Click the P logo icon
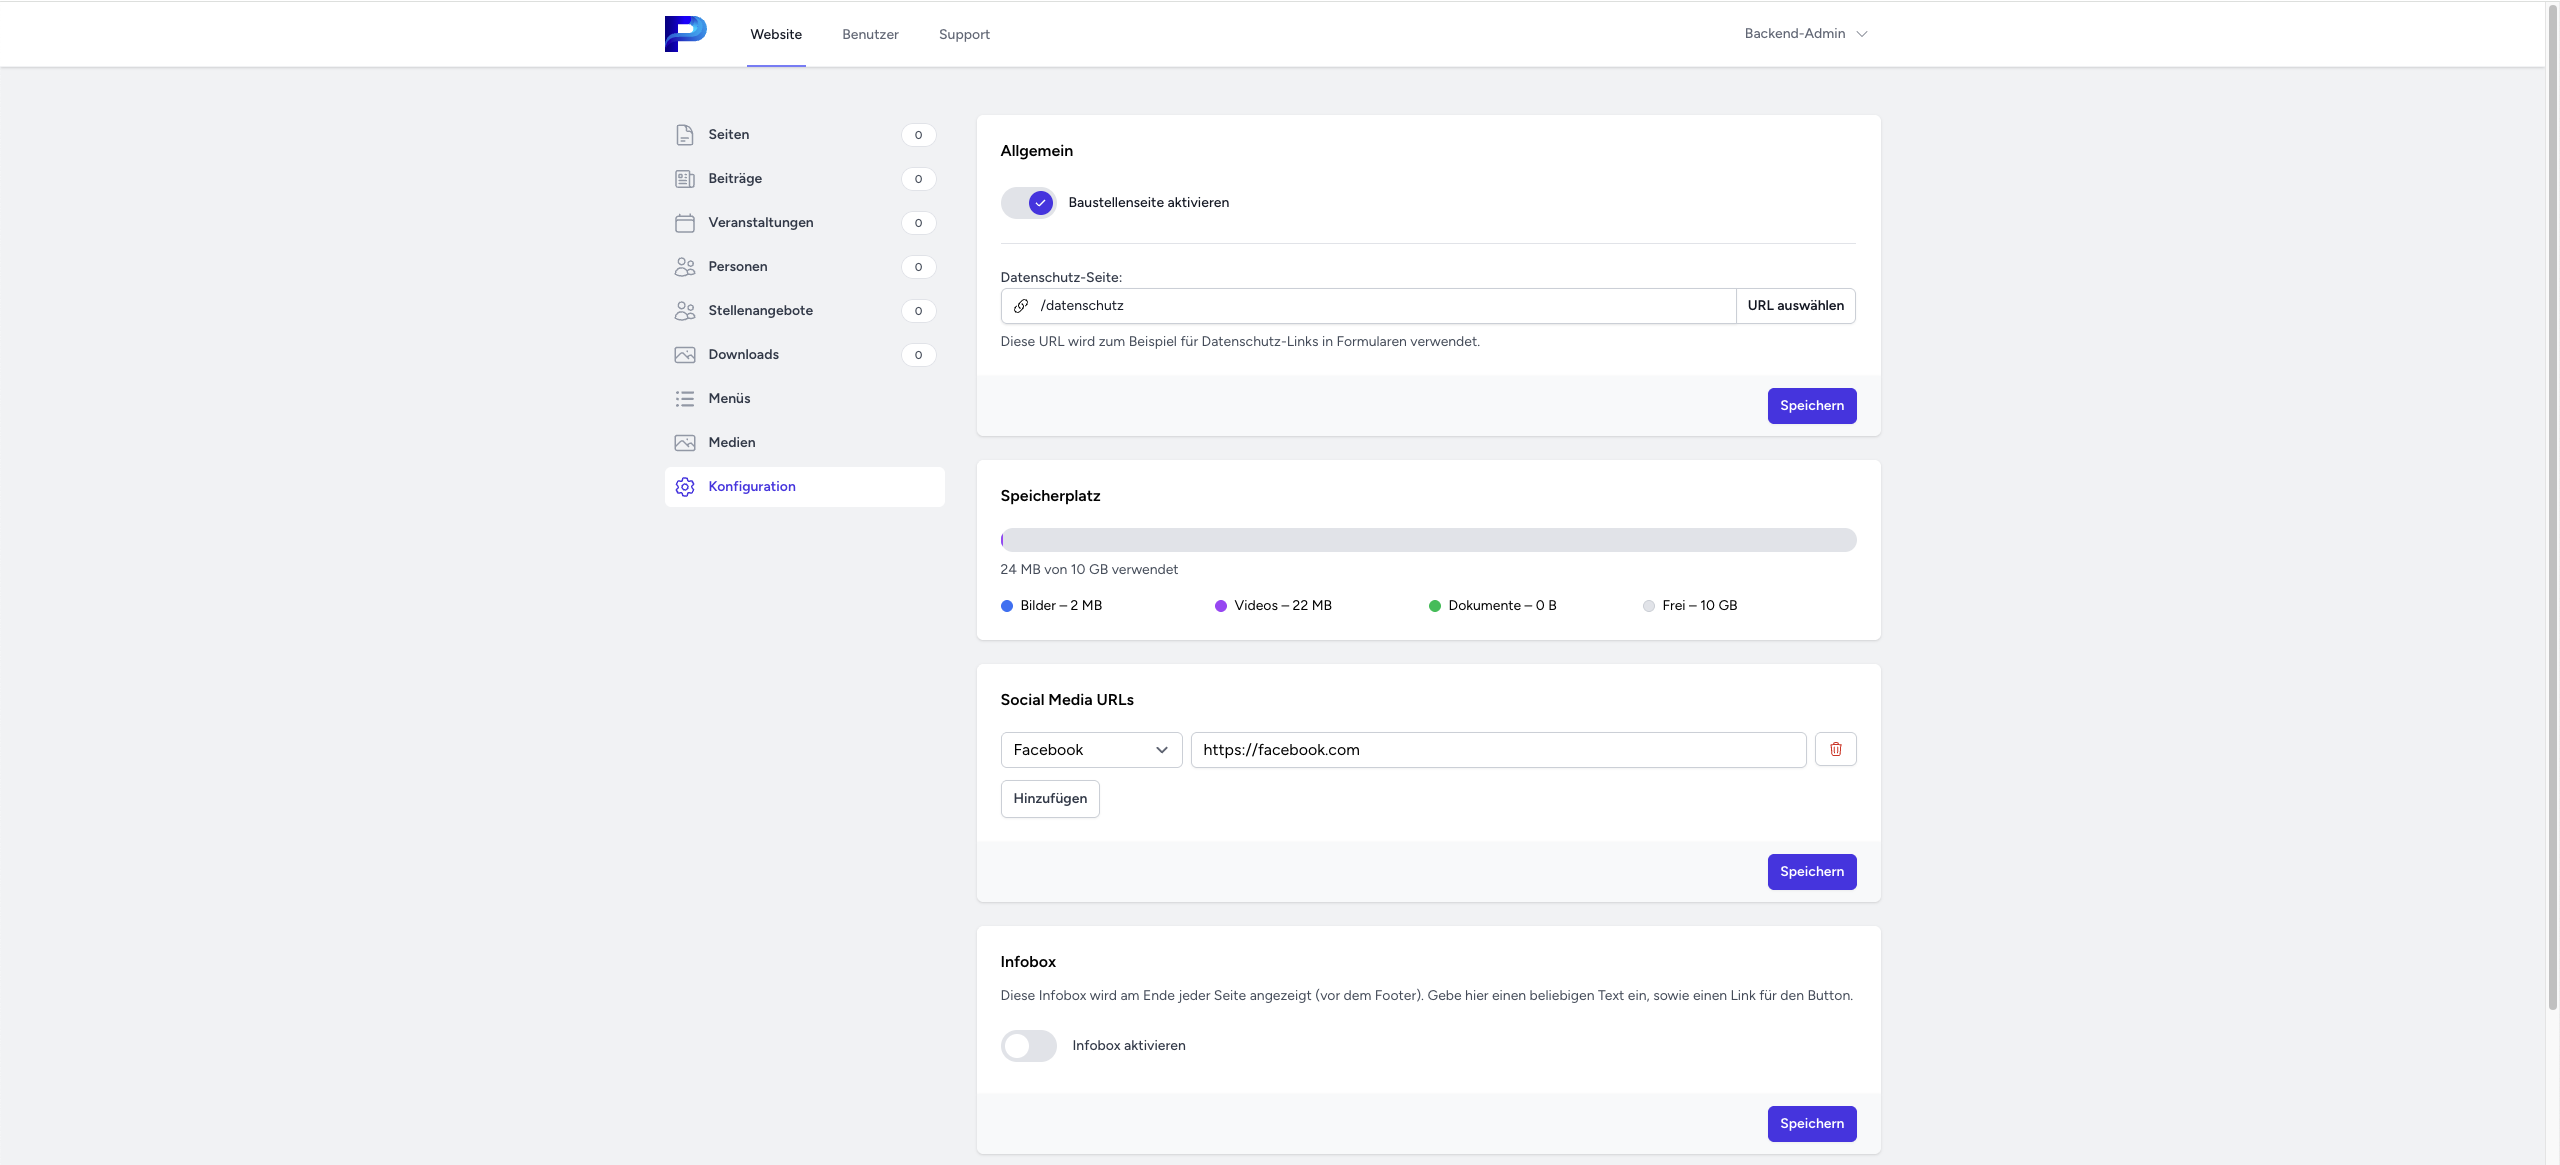2560x1165 pixels. pyautogui.click(x=685, y=34)
